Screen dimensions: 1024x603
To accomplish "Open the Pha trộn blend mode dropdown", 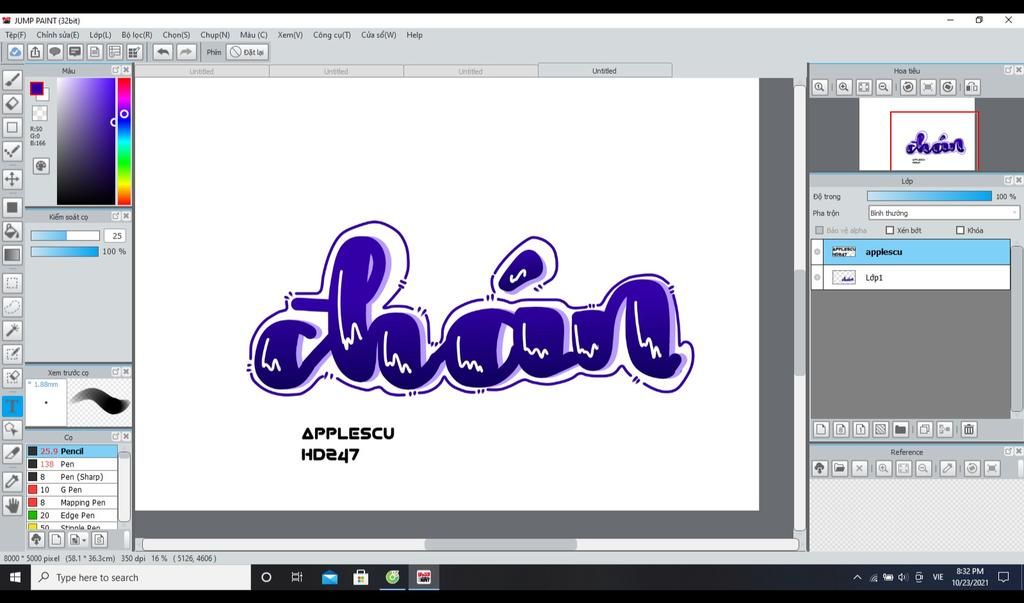I will [943, 213].
